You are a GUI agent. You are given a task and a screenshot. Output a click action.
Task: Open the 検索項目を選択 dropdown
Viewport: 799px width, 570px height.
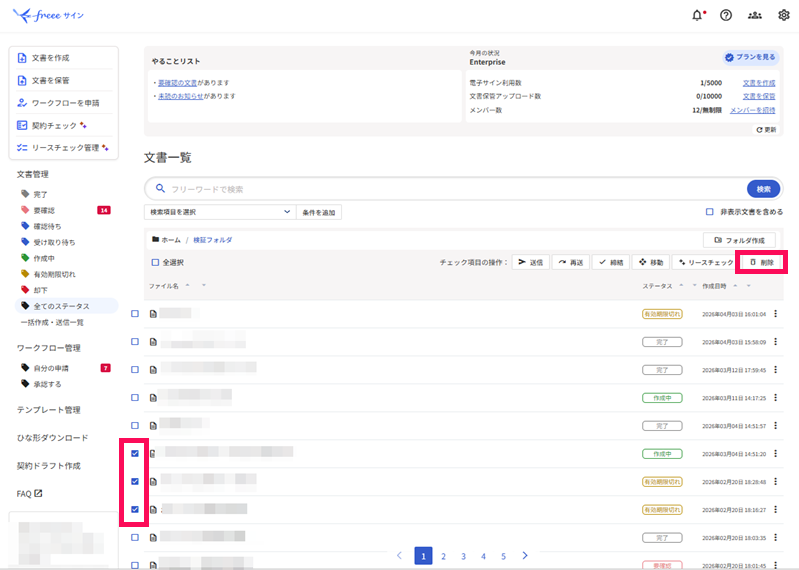coord(220,212)
